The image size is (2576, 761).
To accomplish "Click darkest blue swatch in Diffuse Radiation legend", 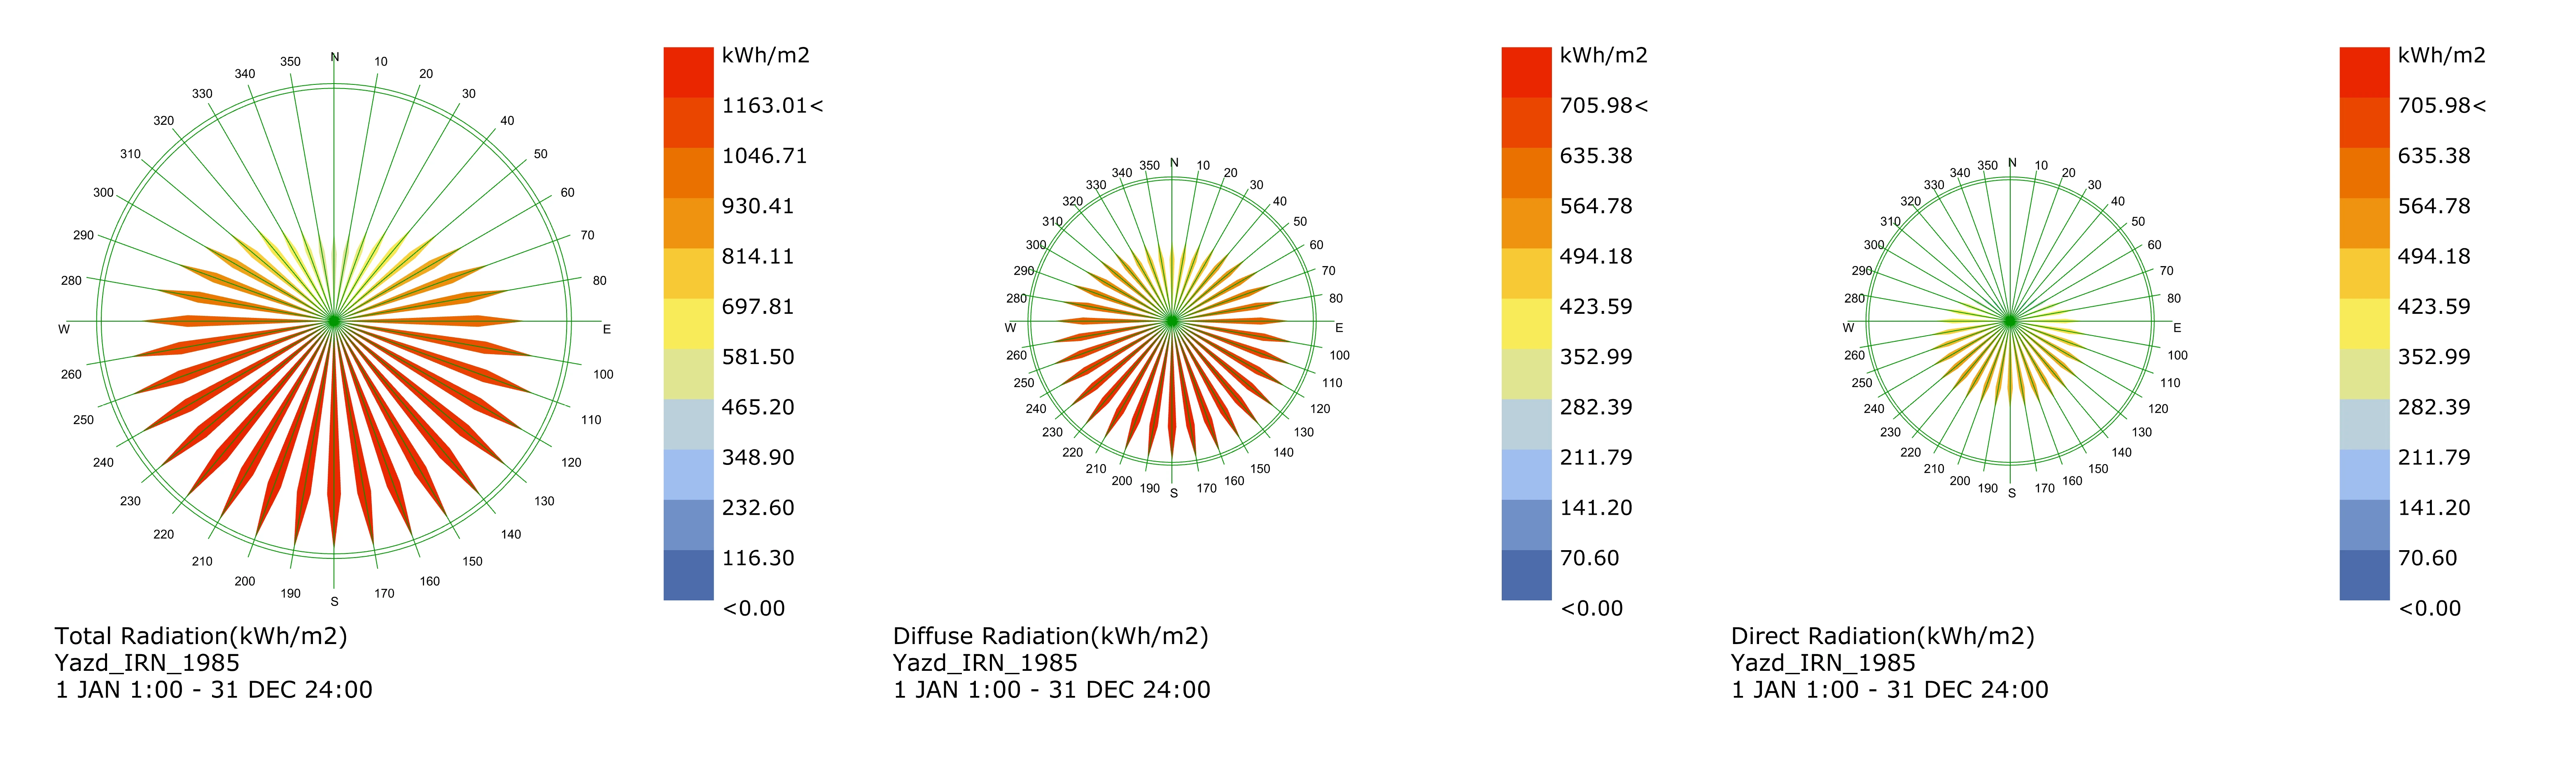I will click(x=1526, y=575).
